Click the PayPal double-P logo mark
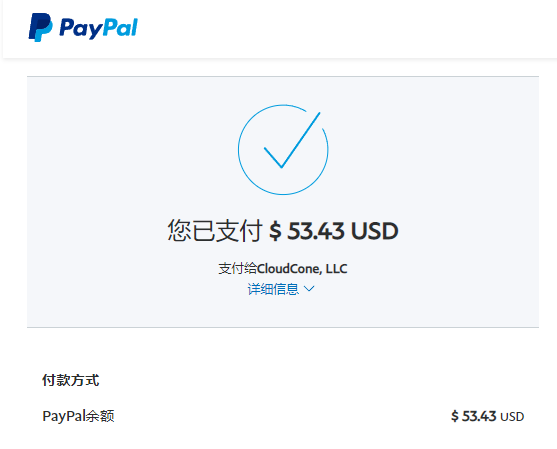Screen dimensions: 557x449 coord(40,27)
